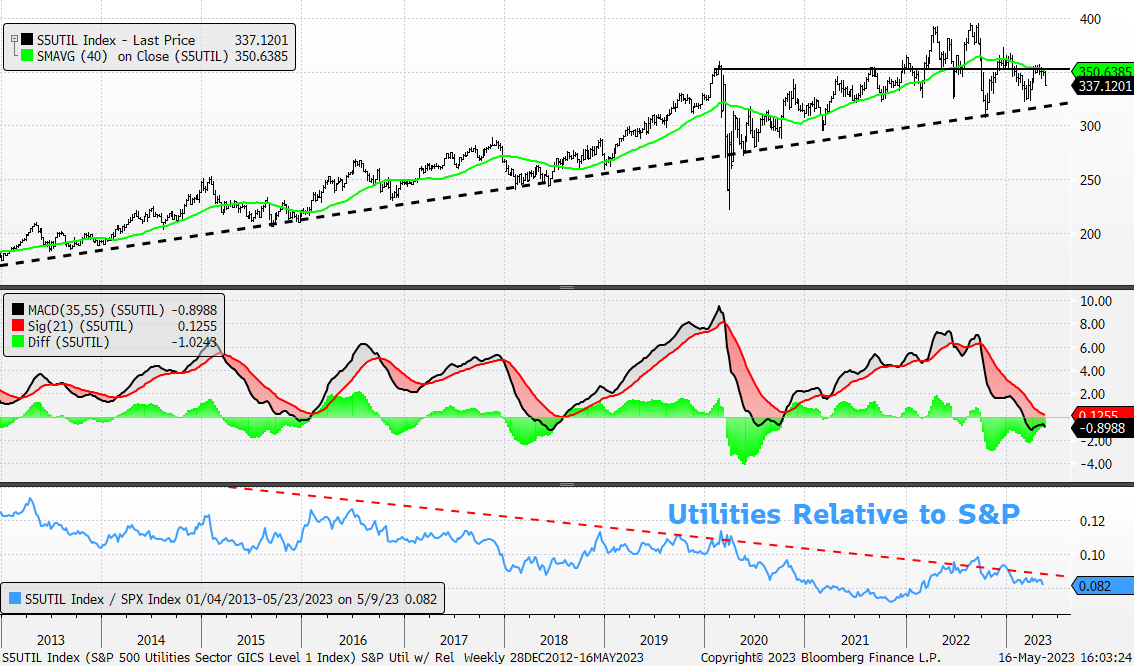Click the "Weekly 28DEC2012-16MAY2023" footer range text
The height and width of the screenshot is (666, 1134).
click(553, 657)
